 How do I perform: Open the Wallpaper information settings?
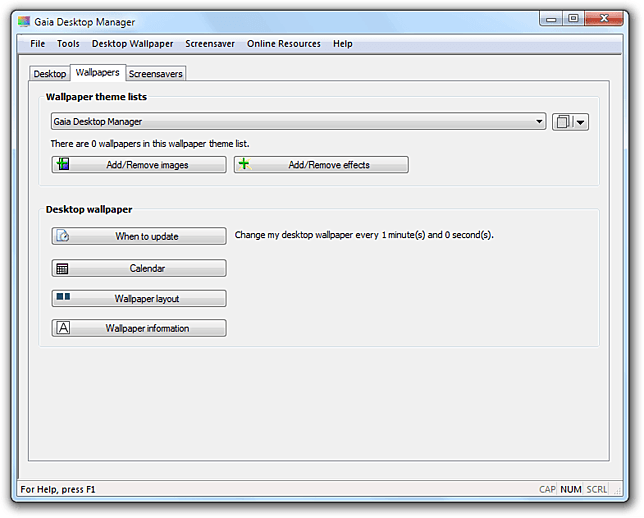139,328
